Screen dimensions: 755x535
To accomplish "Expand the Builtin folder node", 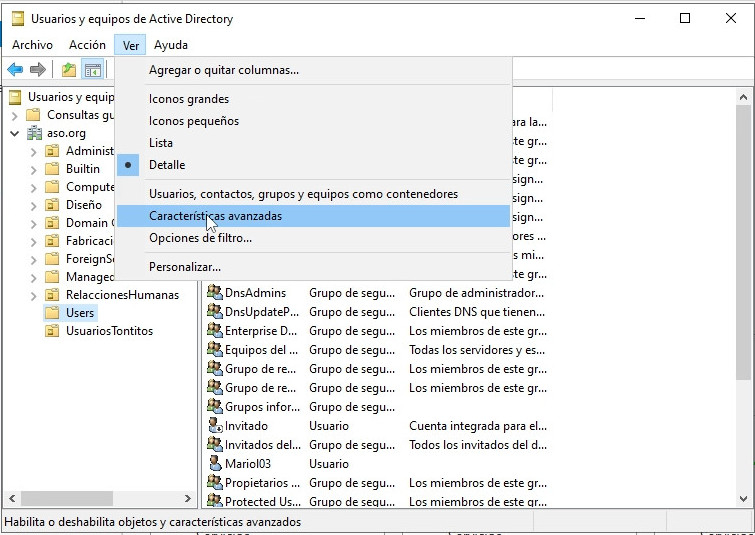I will [x=33, y=169].
